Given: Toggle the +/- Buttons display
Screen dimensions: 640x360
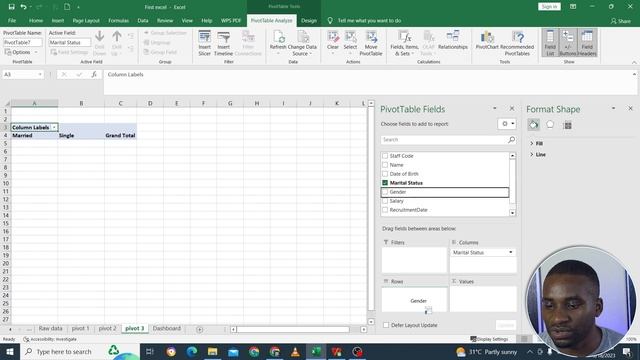Looking at the screenshot, I should click(x=568, y=42).
